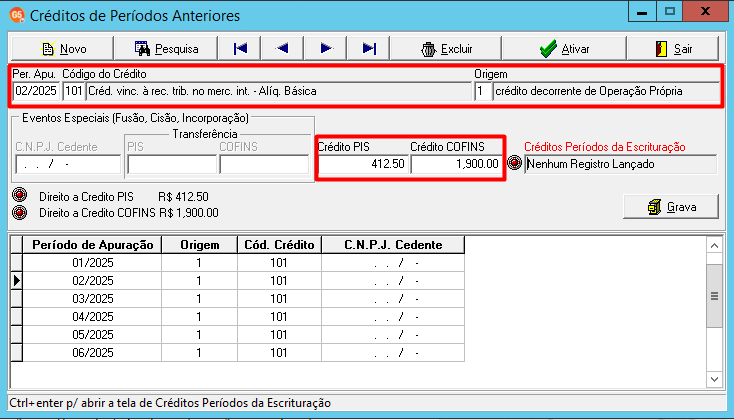Viewport: 734px width, 420px height.
Task: Go to next record arrow
Action: tap(325, 49)
